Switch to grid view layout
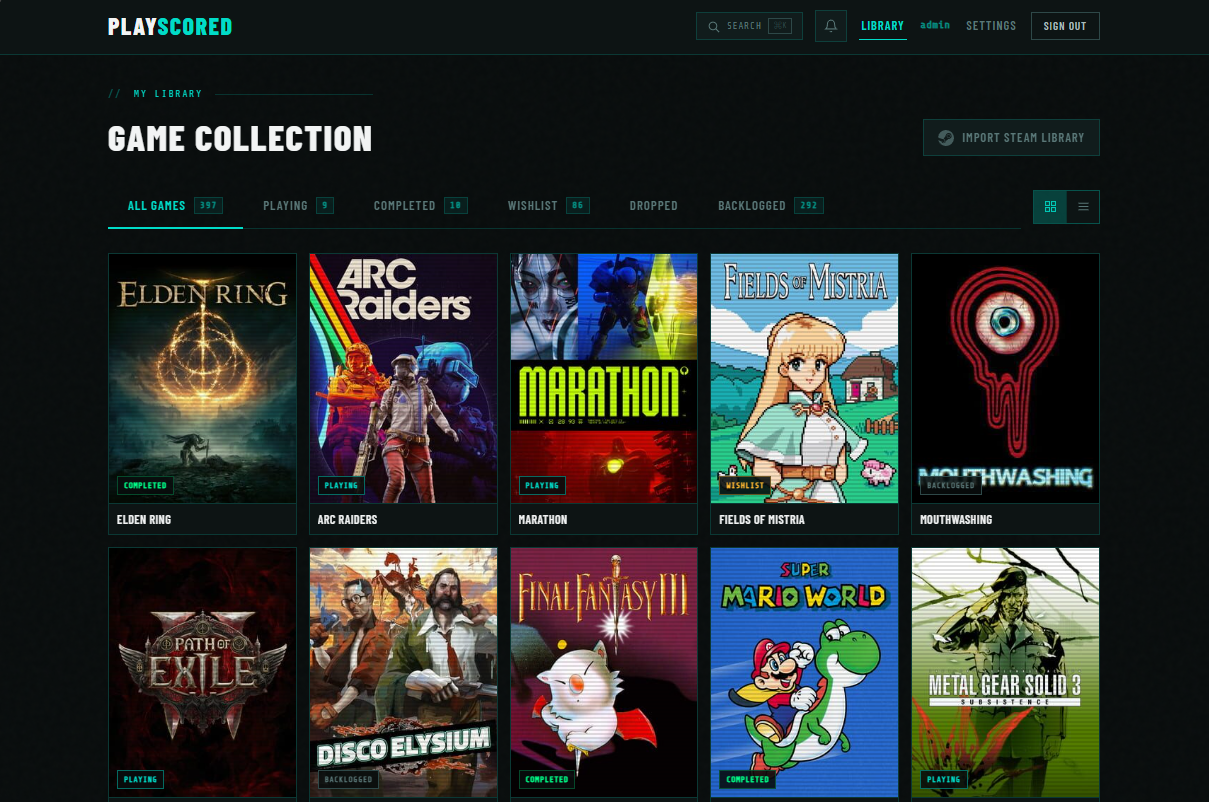 pyautogui.click(x=1050, y=207)
